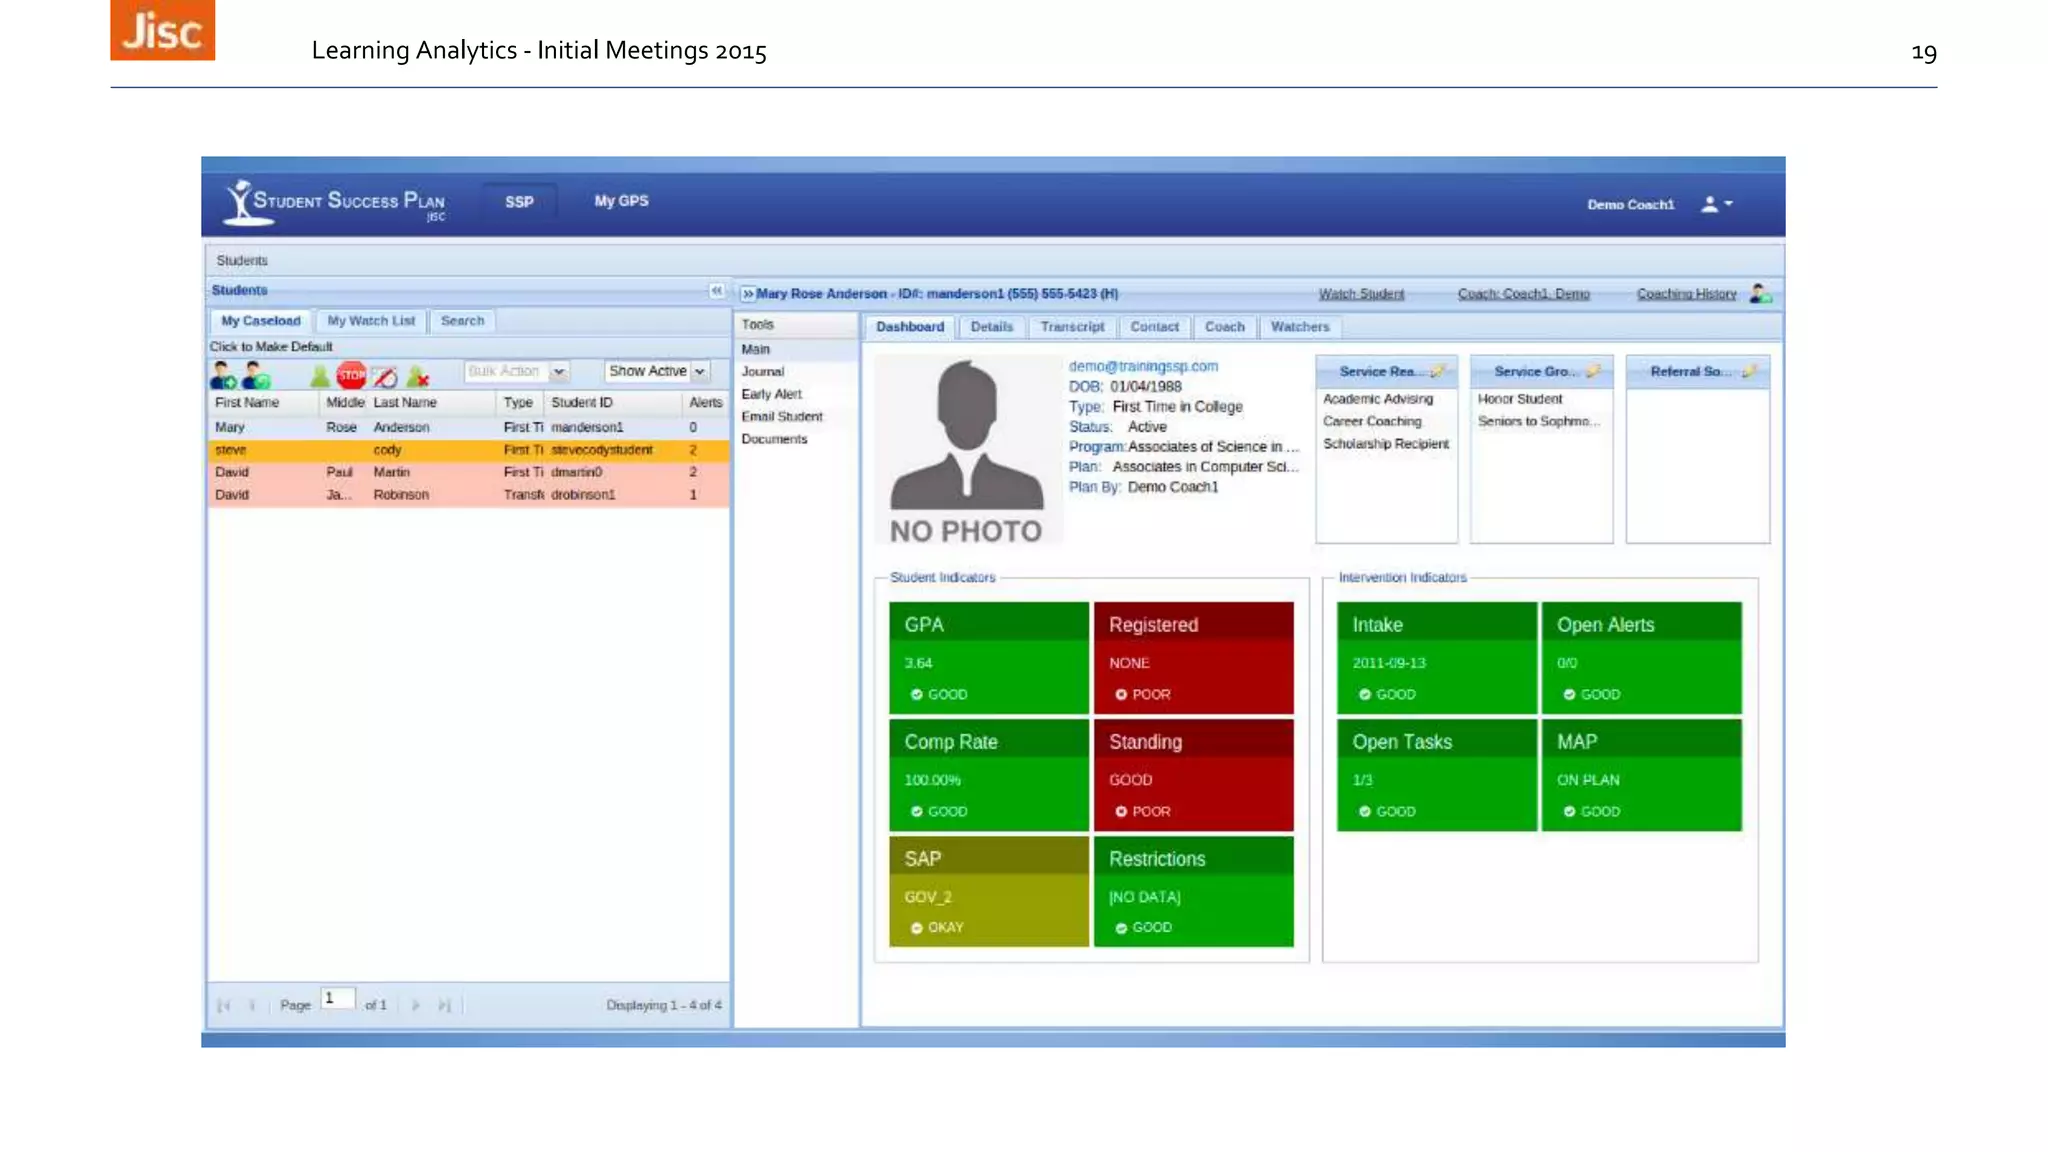Click the MAP indicator tile
The image size is (2048, 1152).
click(x=1641, y=774)
